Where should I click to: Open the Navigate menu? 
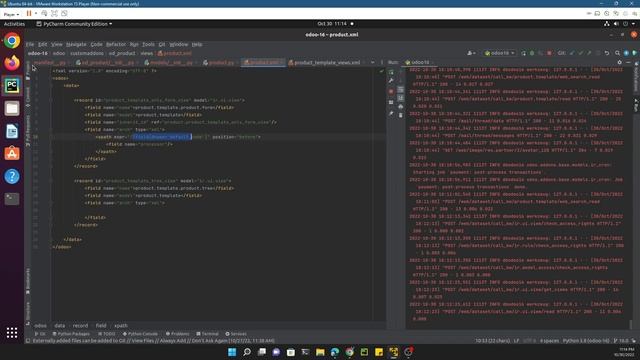(x=76, y=44)
